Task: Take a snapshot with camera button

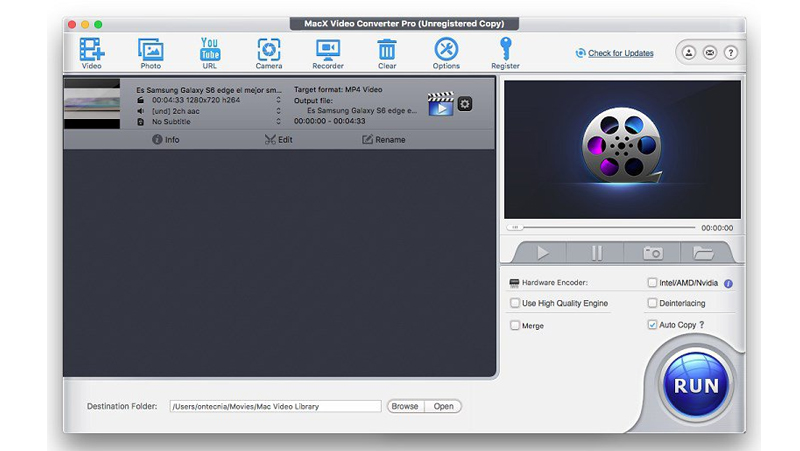Action: [653, 253]
